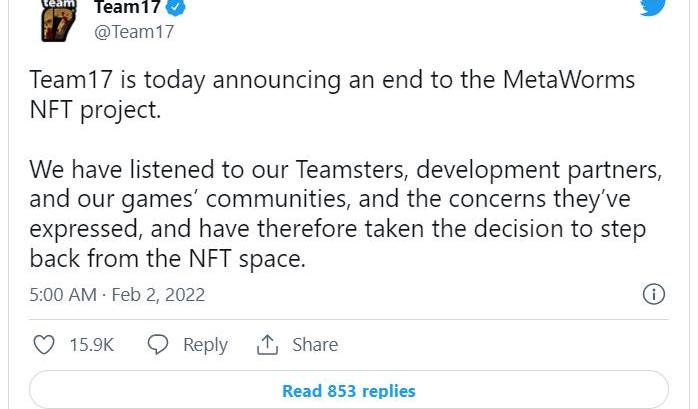This screenshot has height=409, width=698.
Task: Click the 5:00 AM tweet time
Action: 63,295
